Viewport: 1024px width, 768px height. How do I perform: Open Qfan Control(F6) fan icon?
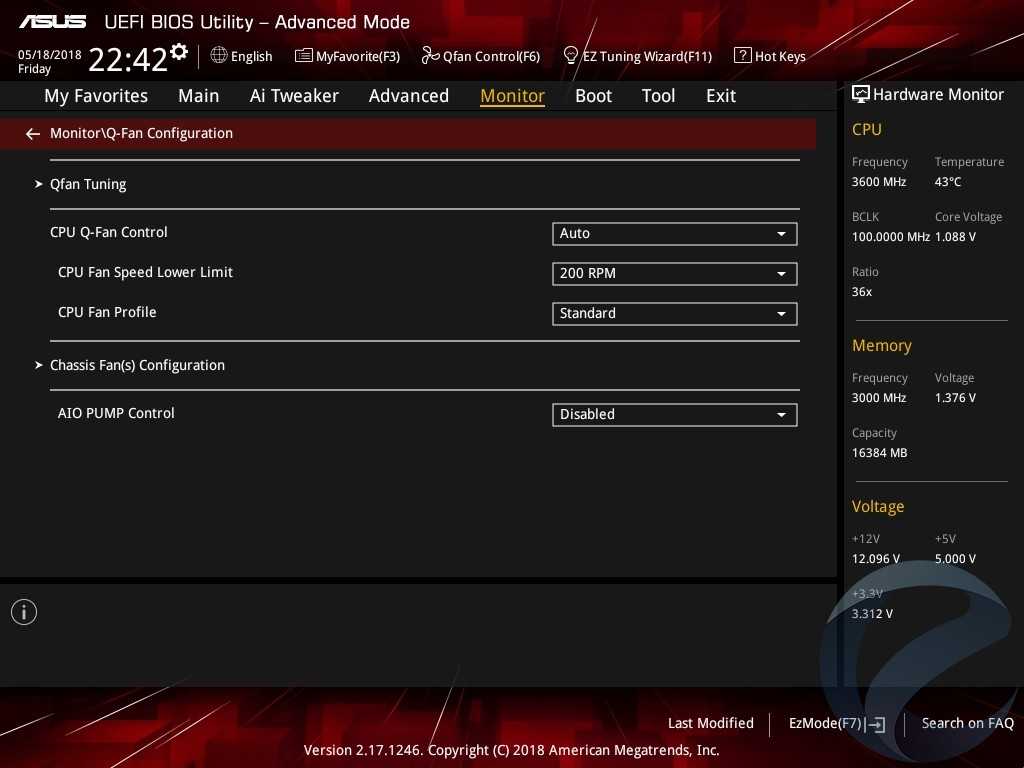(x=430, y=56)
